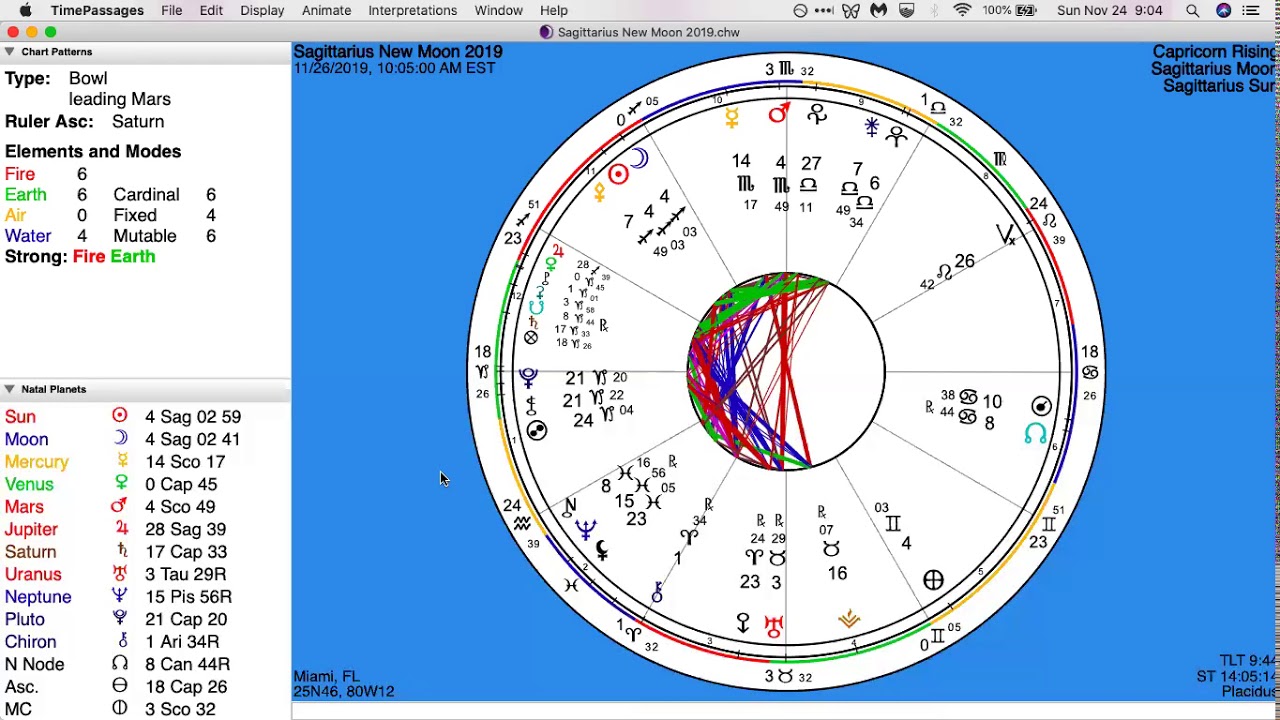Click the Mutable mode label

(145, 236)
